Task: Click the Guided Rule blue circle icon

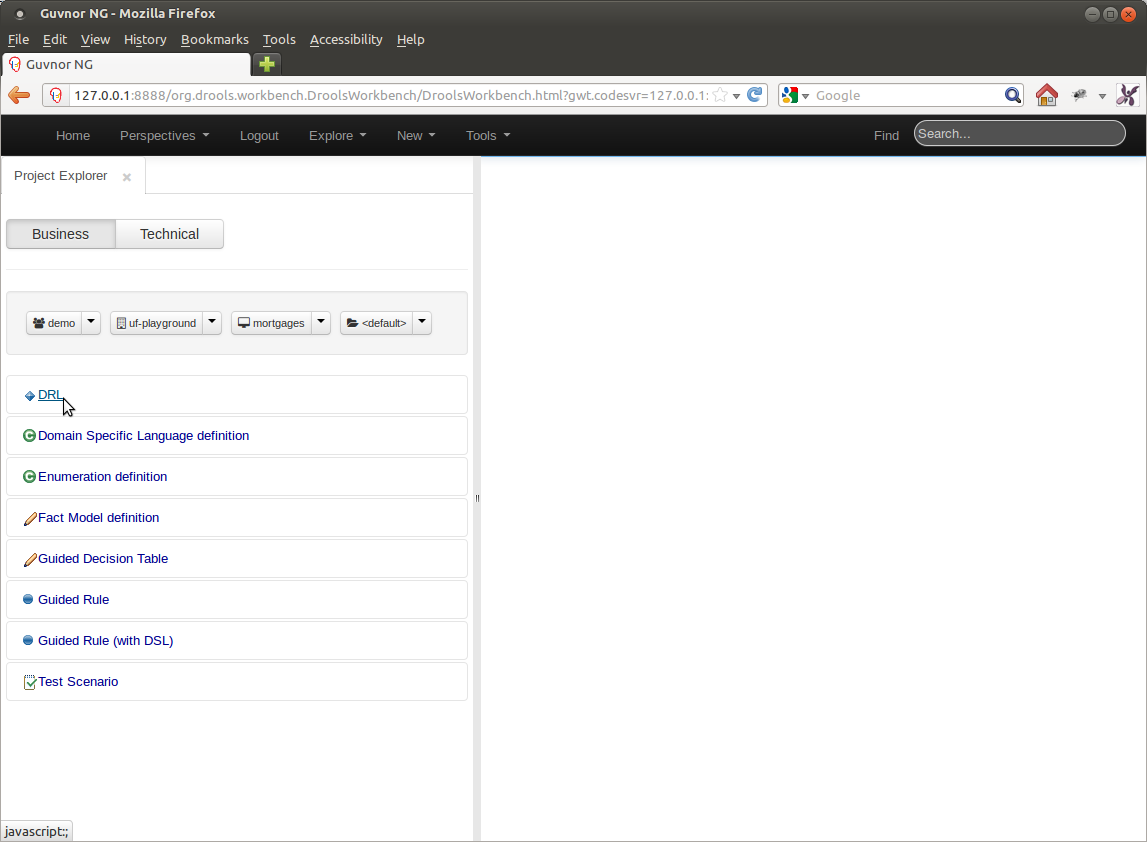Action: 28,600
